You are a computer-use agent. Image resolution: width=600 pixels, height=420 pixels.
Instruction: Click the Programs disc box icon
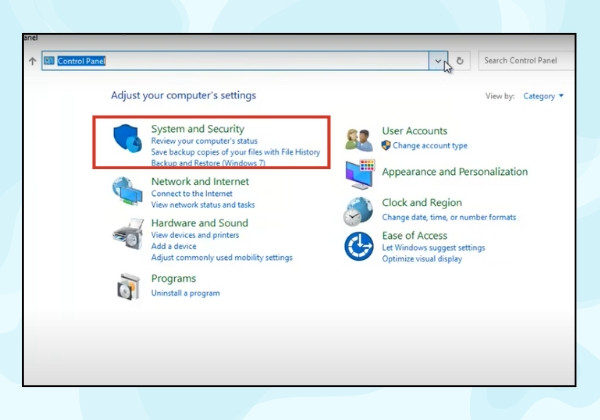[x=128, y=287]
